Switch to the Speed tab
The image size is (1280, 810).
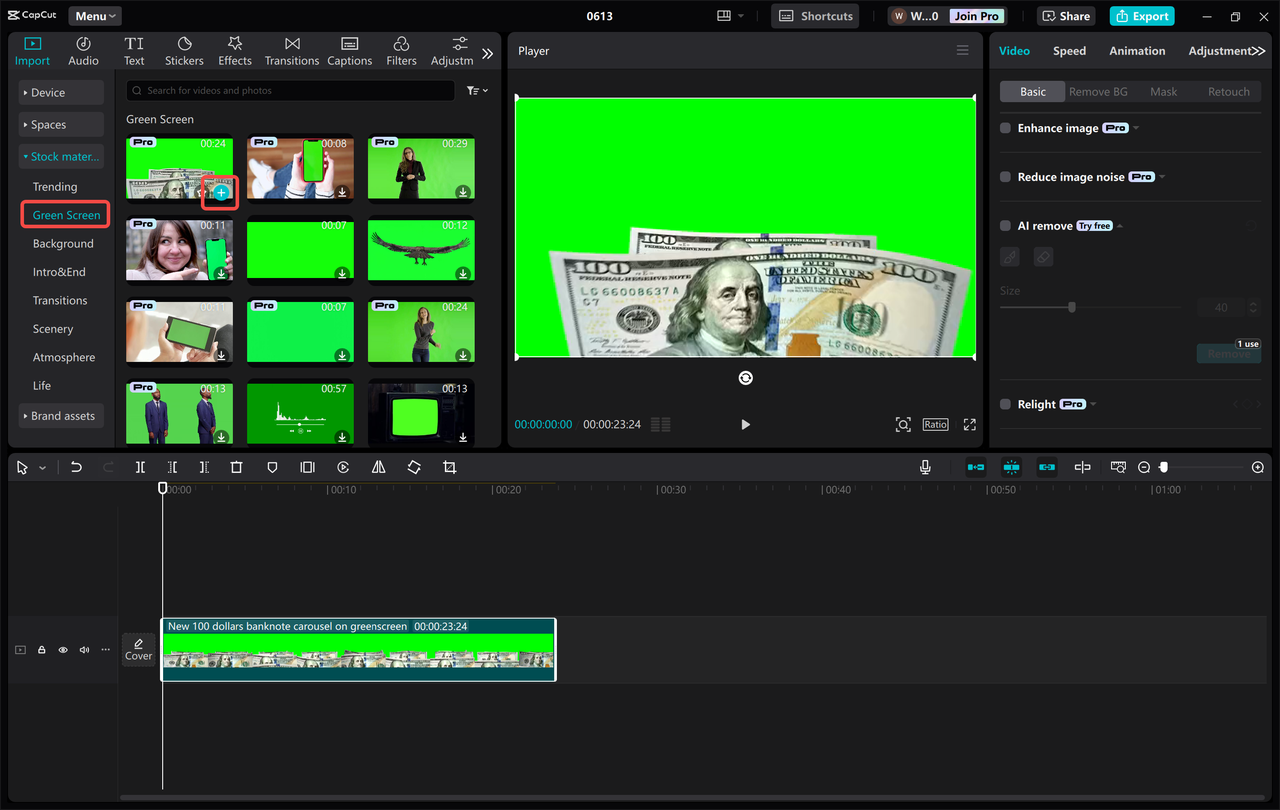point(1069,50)
